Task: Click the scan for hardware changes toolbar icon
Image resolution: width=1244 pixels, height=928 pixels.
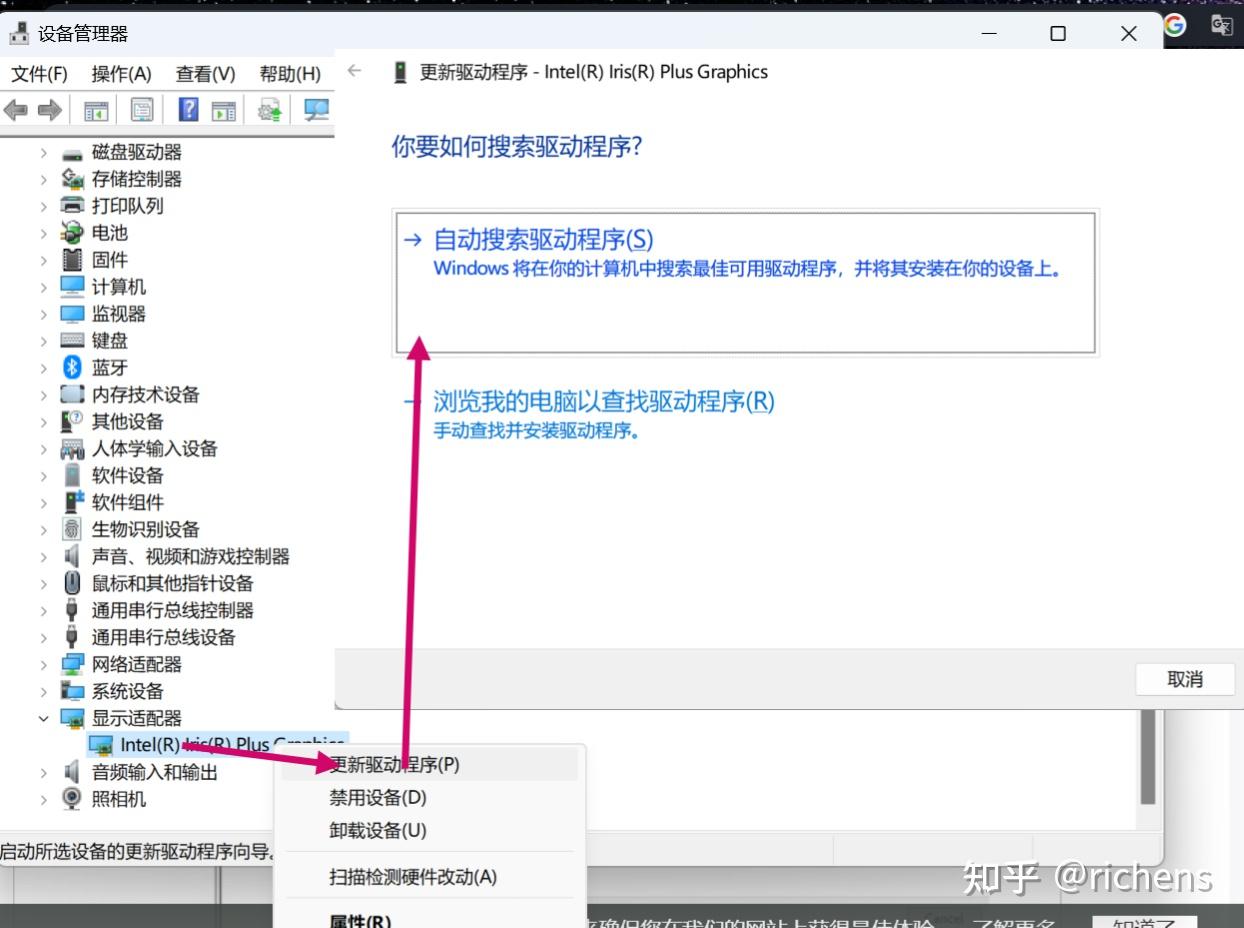Action: tap(317, 110)
